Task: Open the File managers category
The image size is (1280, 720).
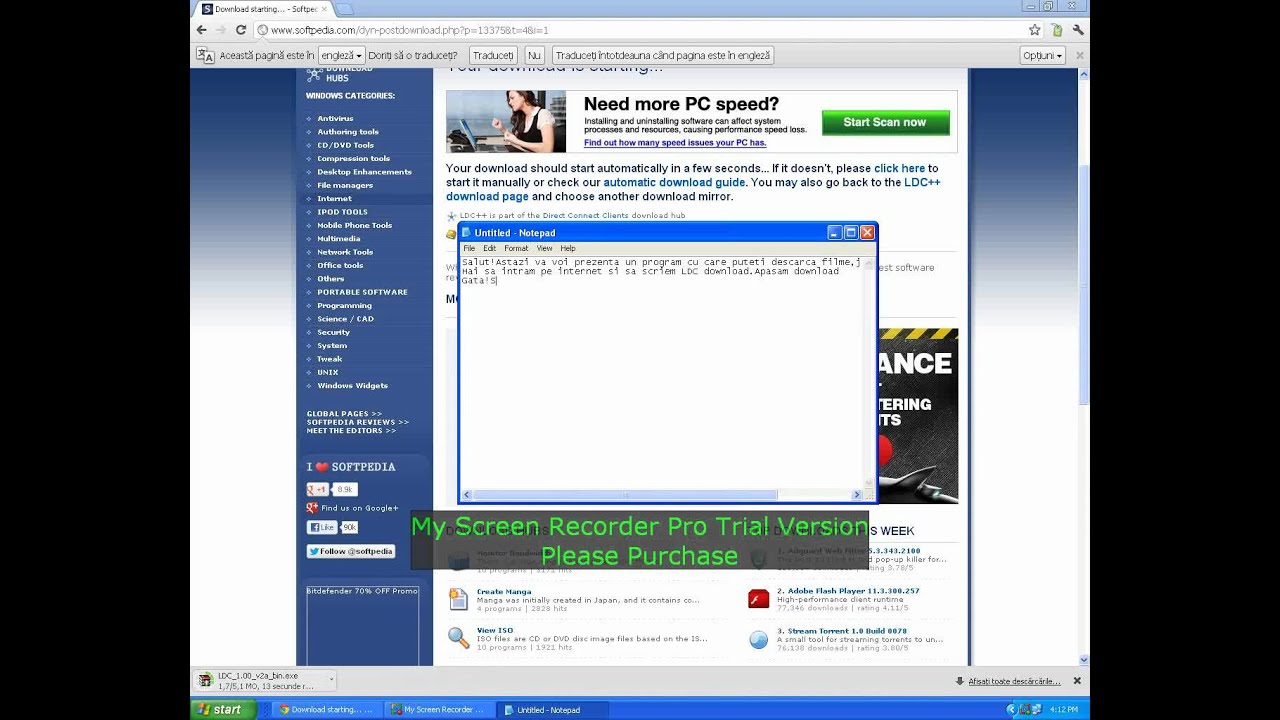Action: pyautogui.click(x=345, y=185)
